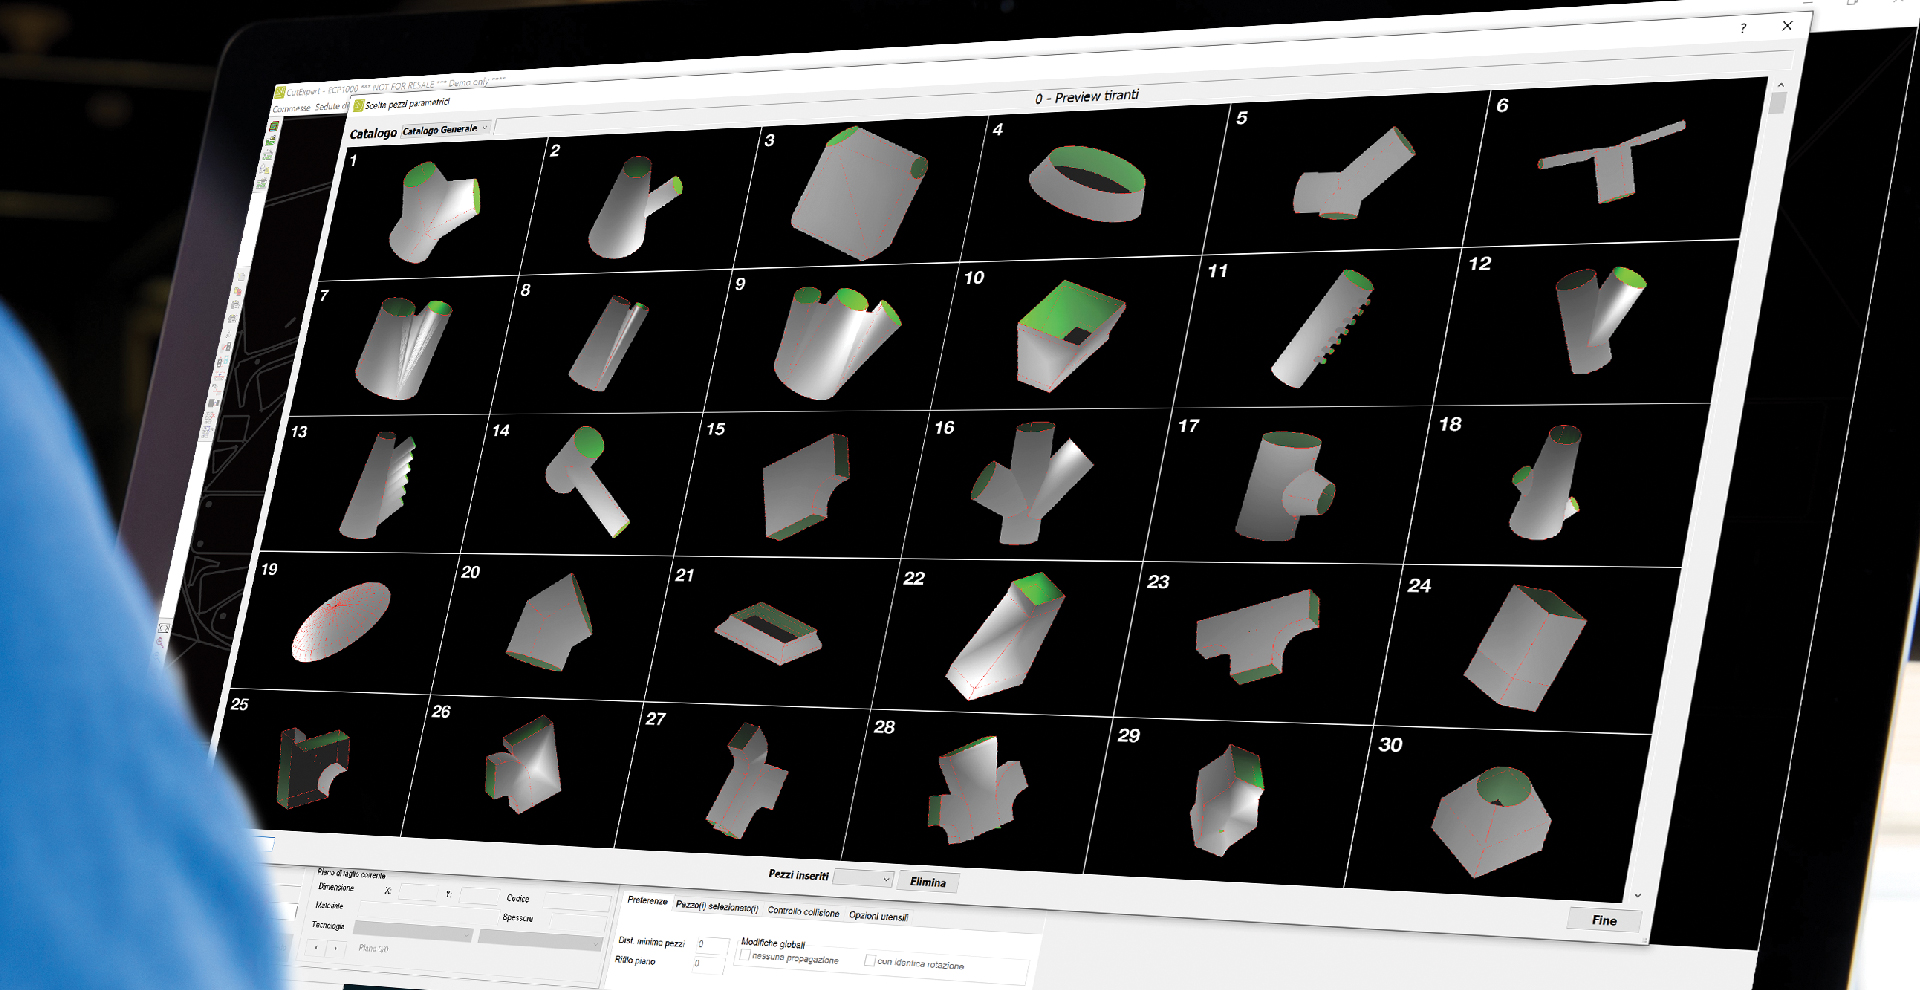Choose piece 10 rectangular hopper
1920x990 pixels.
(x=1071, y=335)
